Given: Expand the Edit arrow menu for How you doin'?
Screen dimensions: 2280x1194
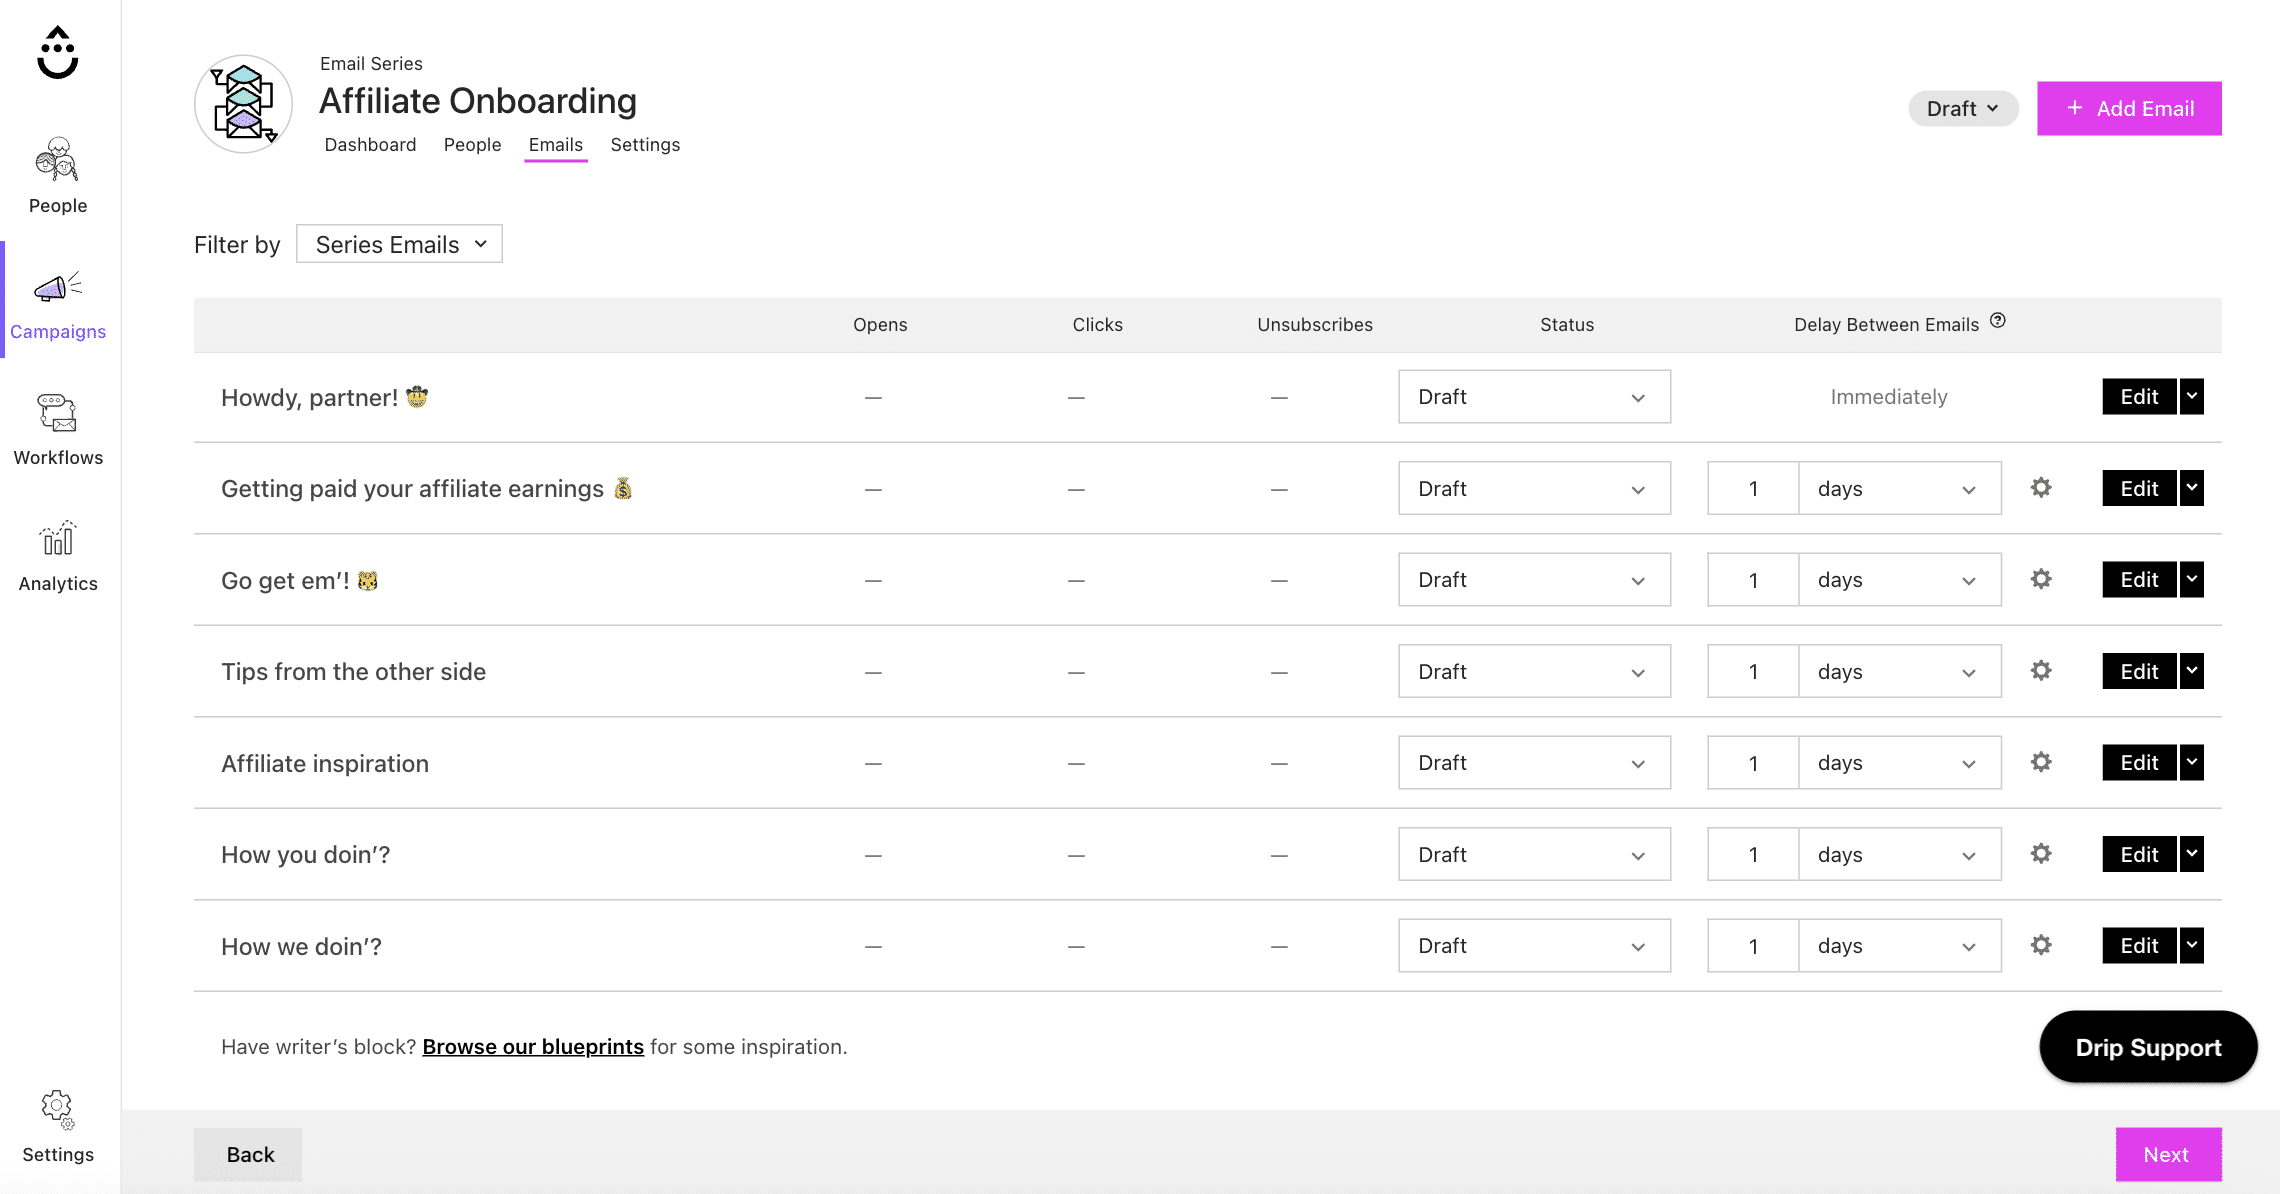Looking at the screenshot, I should (2192, 854).
